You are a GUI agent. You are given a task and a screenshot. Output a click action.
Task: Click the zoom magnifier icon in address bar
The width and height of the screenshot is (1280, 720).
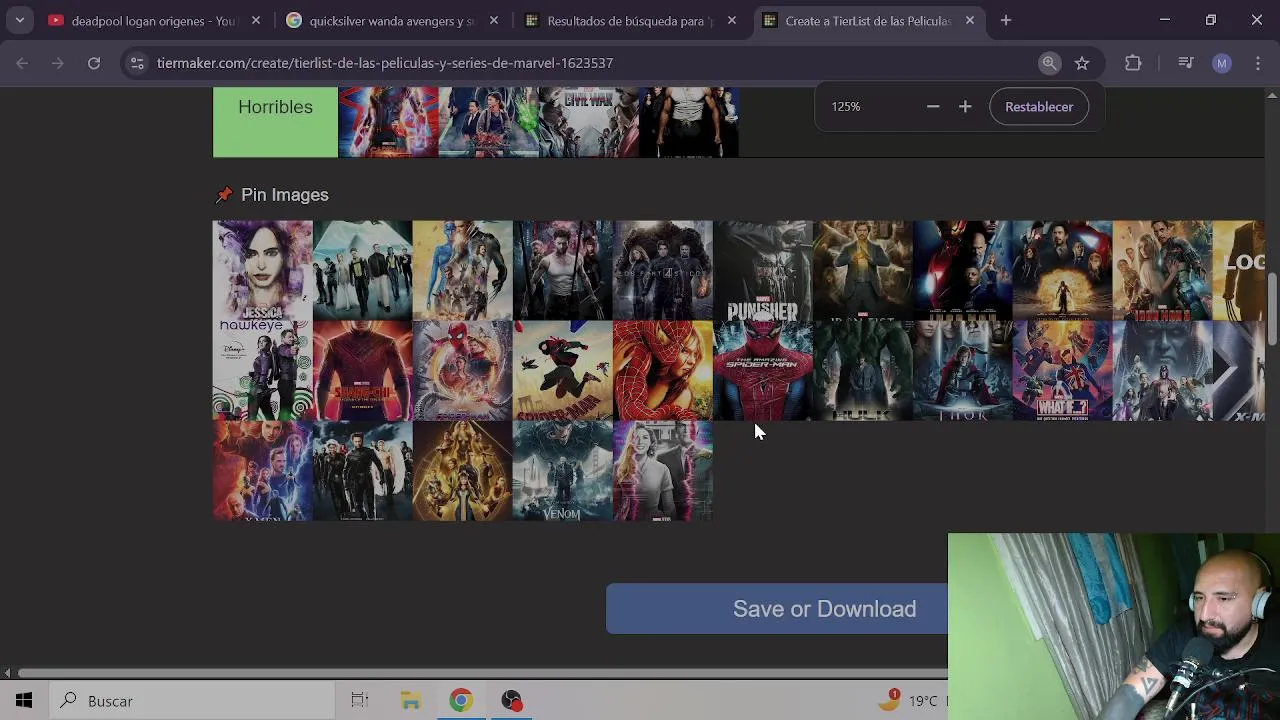pyautogui.click(x=1049, y=63)
